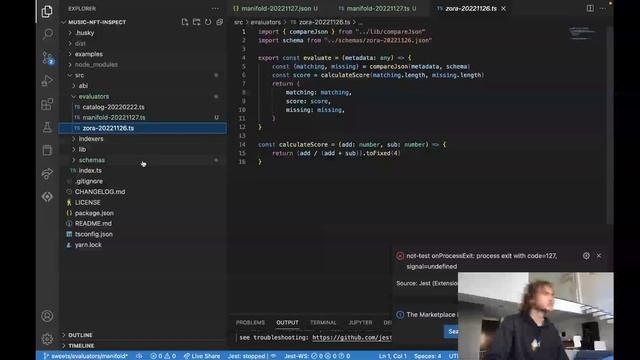The image size is (640, 360).
Task: Open LICENSE file
Action: point(87,202)
